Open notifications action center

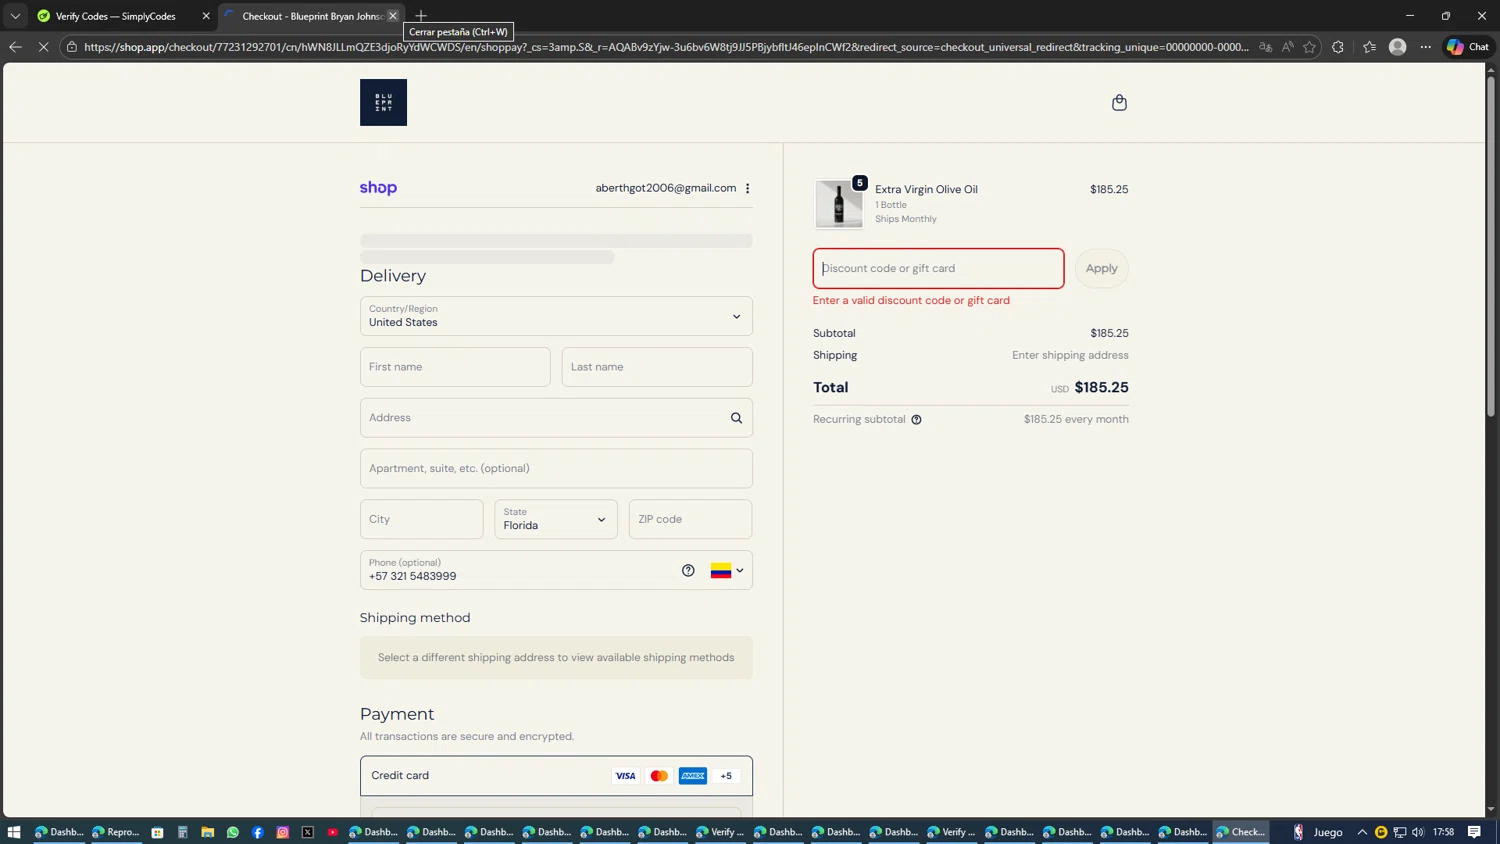coord(1475,832)
